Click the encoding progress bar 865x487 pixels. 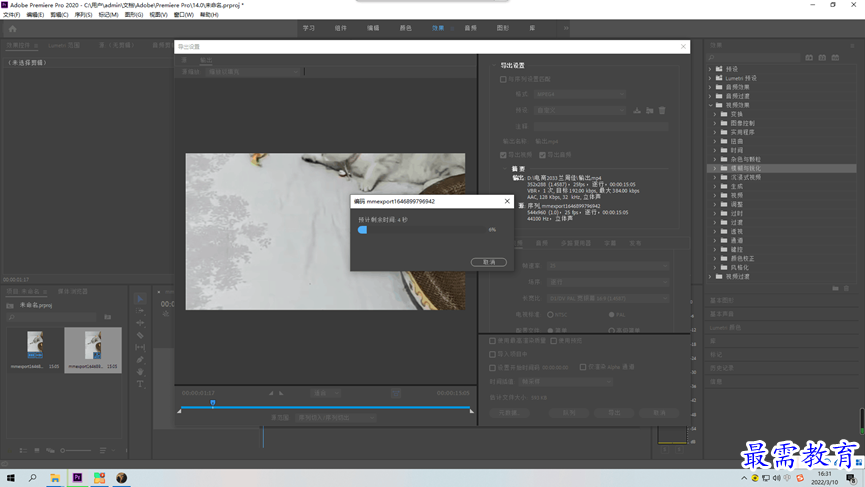click(x=421, y=229)
